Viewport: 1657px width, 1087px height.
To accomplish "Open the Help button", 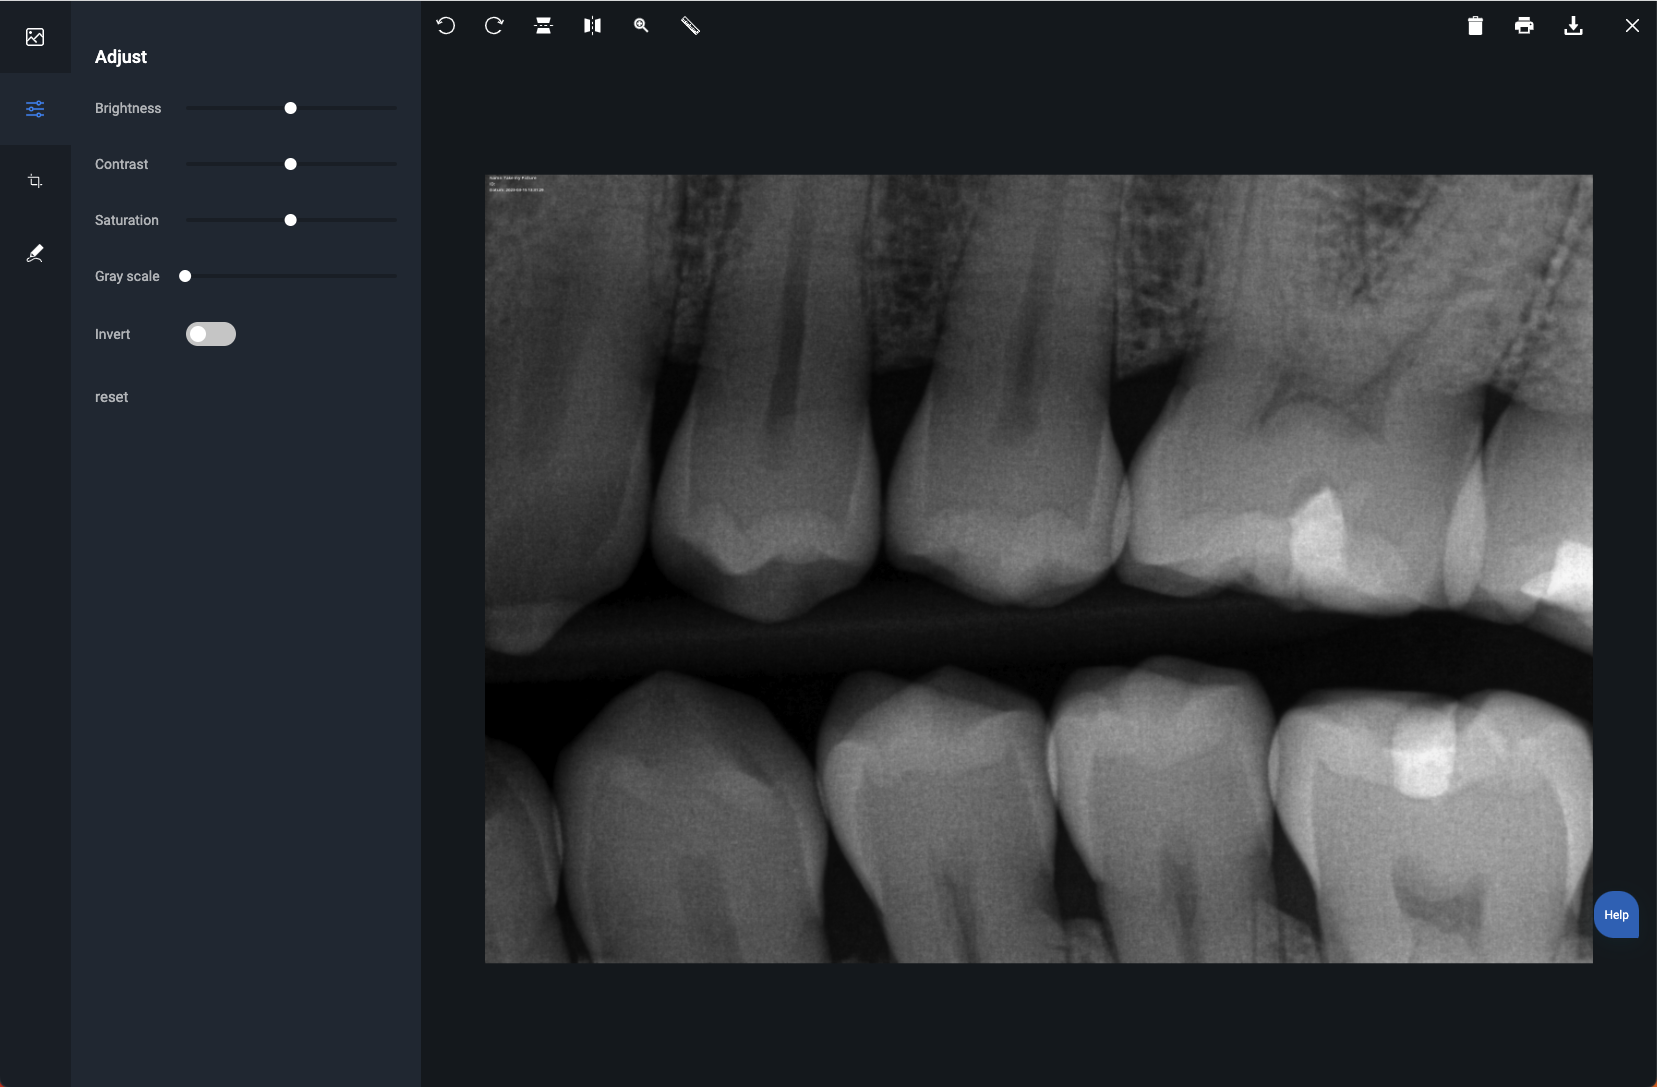I will pyautogui.click(x=1617, y=913).
